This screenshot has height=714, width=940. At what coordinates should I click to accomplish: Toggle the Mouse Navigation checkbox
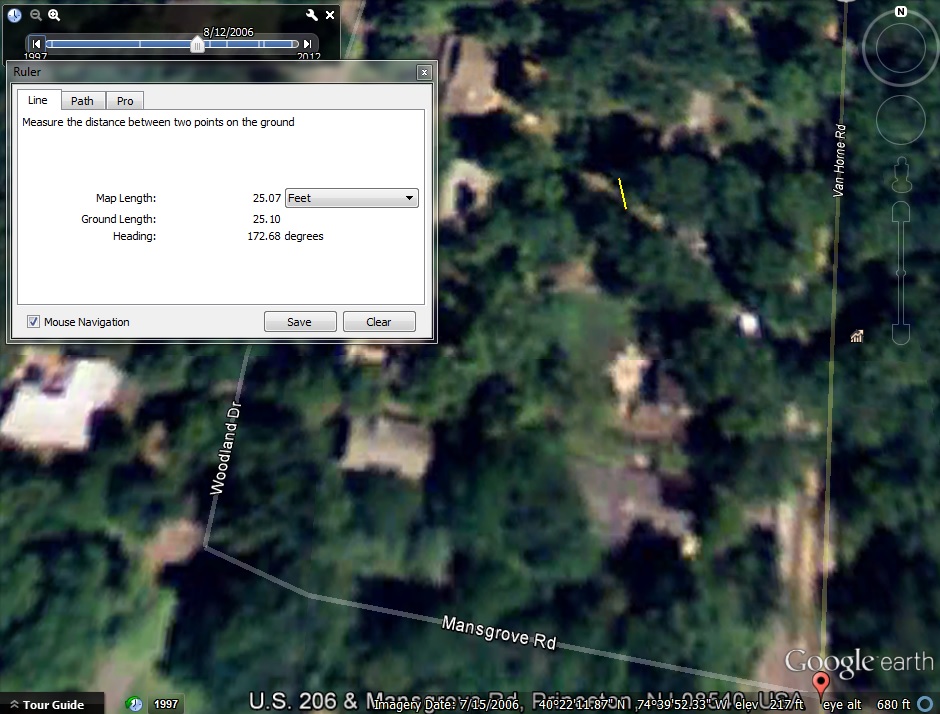tap(34, 322)
